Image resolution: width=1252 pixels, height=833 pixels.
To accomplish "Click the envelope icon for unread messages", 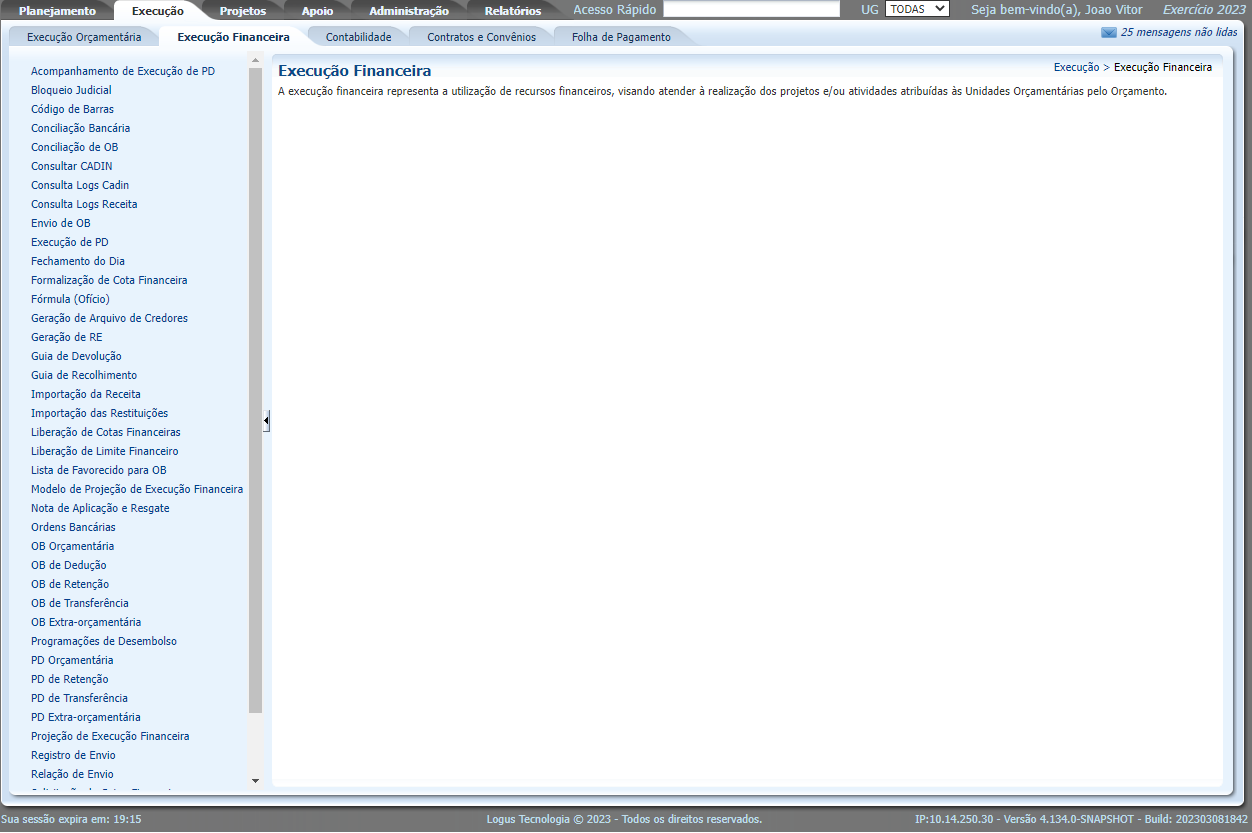I will point(1108,32).
